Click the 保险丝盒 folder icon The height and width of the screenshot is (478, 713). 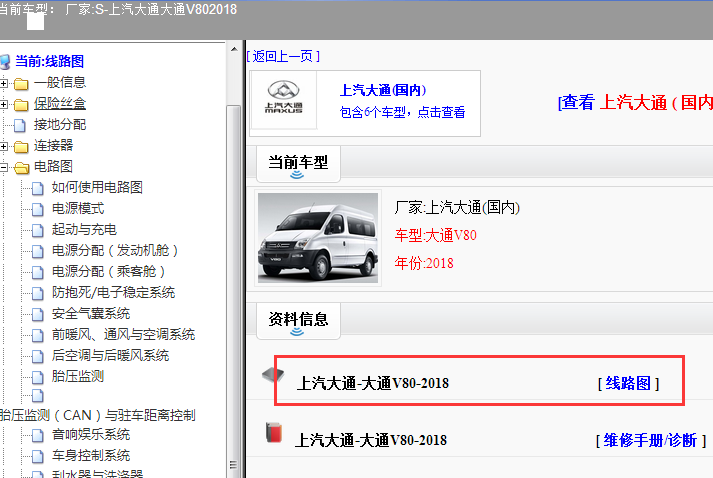pos(21,105)
